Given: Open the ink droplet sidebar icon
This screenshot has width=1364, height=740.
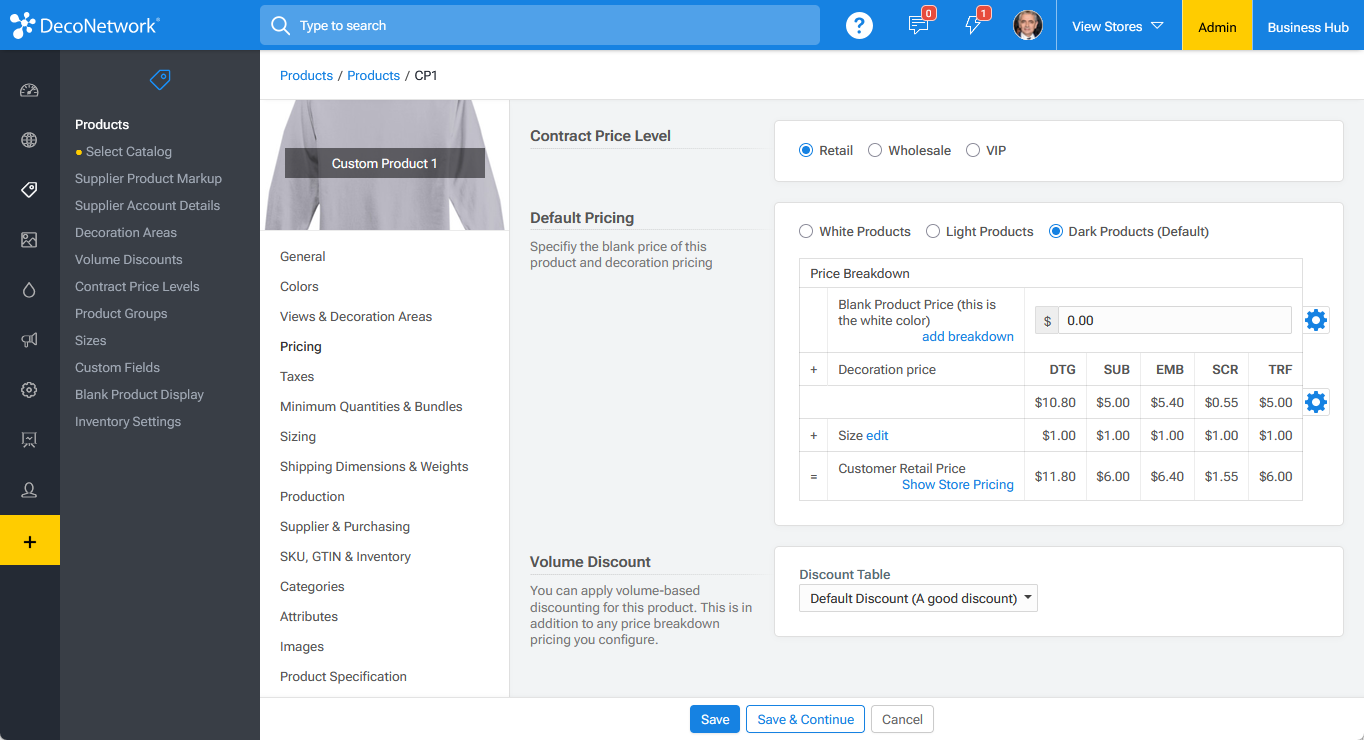Looking at the screenshot, I should pos(29,290).
